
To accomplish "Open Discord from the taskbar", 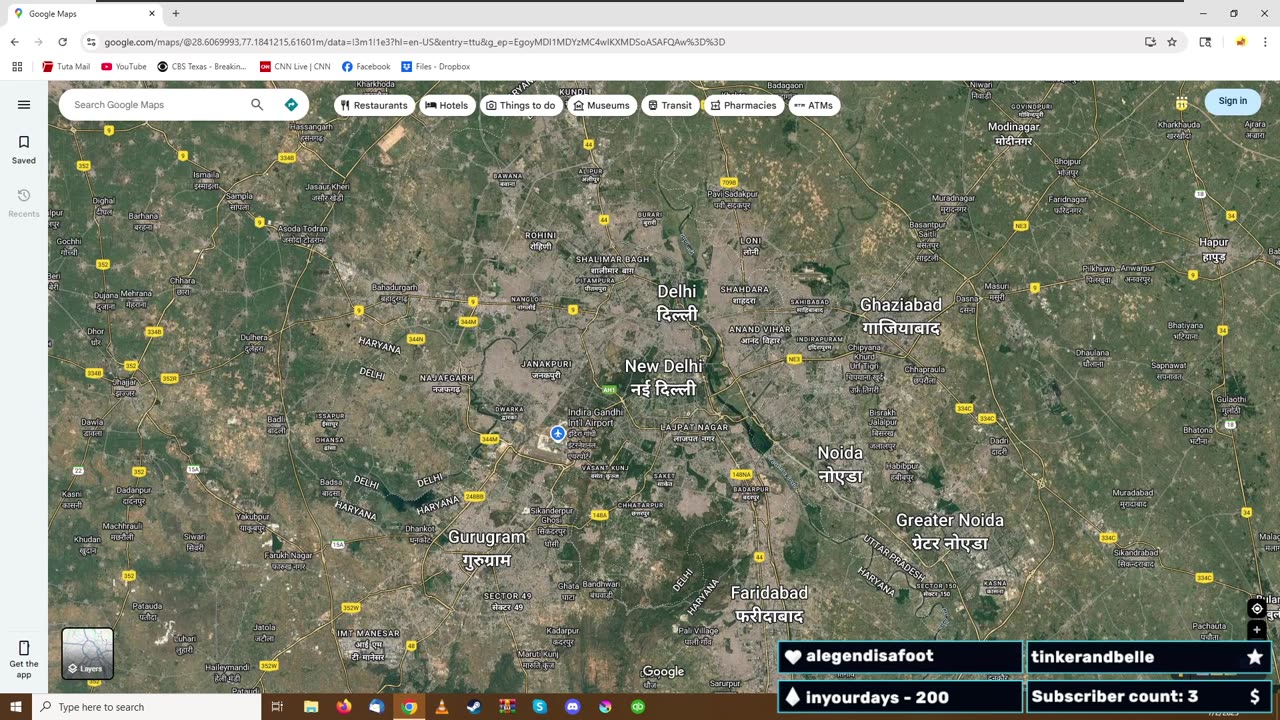I will pyautogui.click(x=572, y=707).
